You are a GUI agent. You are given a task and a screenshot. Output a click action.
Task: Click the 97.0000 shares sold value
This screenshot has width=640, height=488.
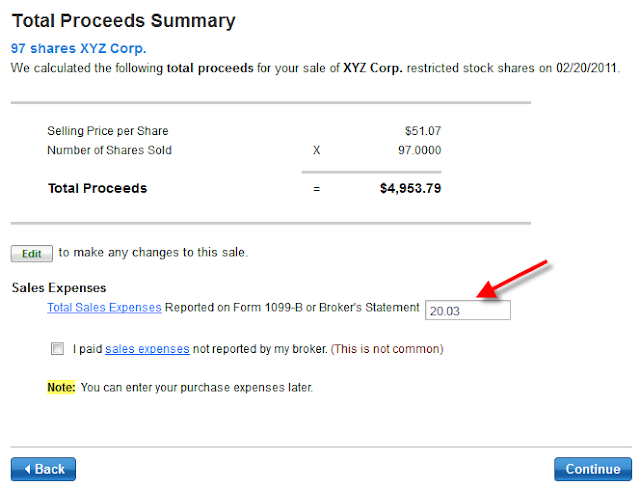[x=419, y=151]
